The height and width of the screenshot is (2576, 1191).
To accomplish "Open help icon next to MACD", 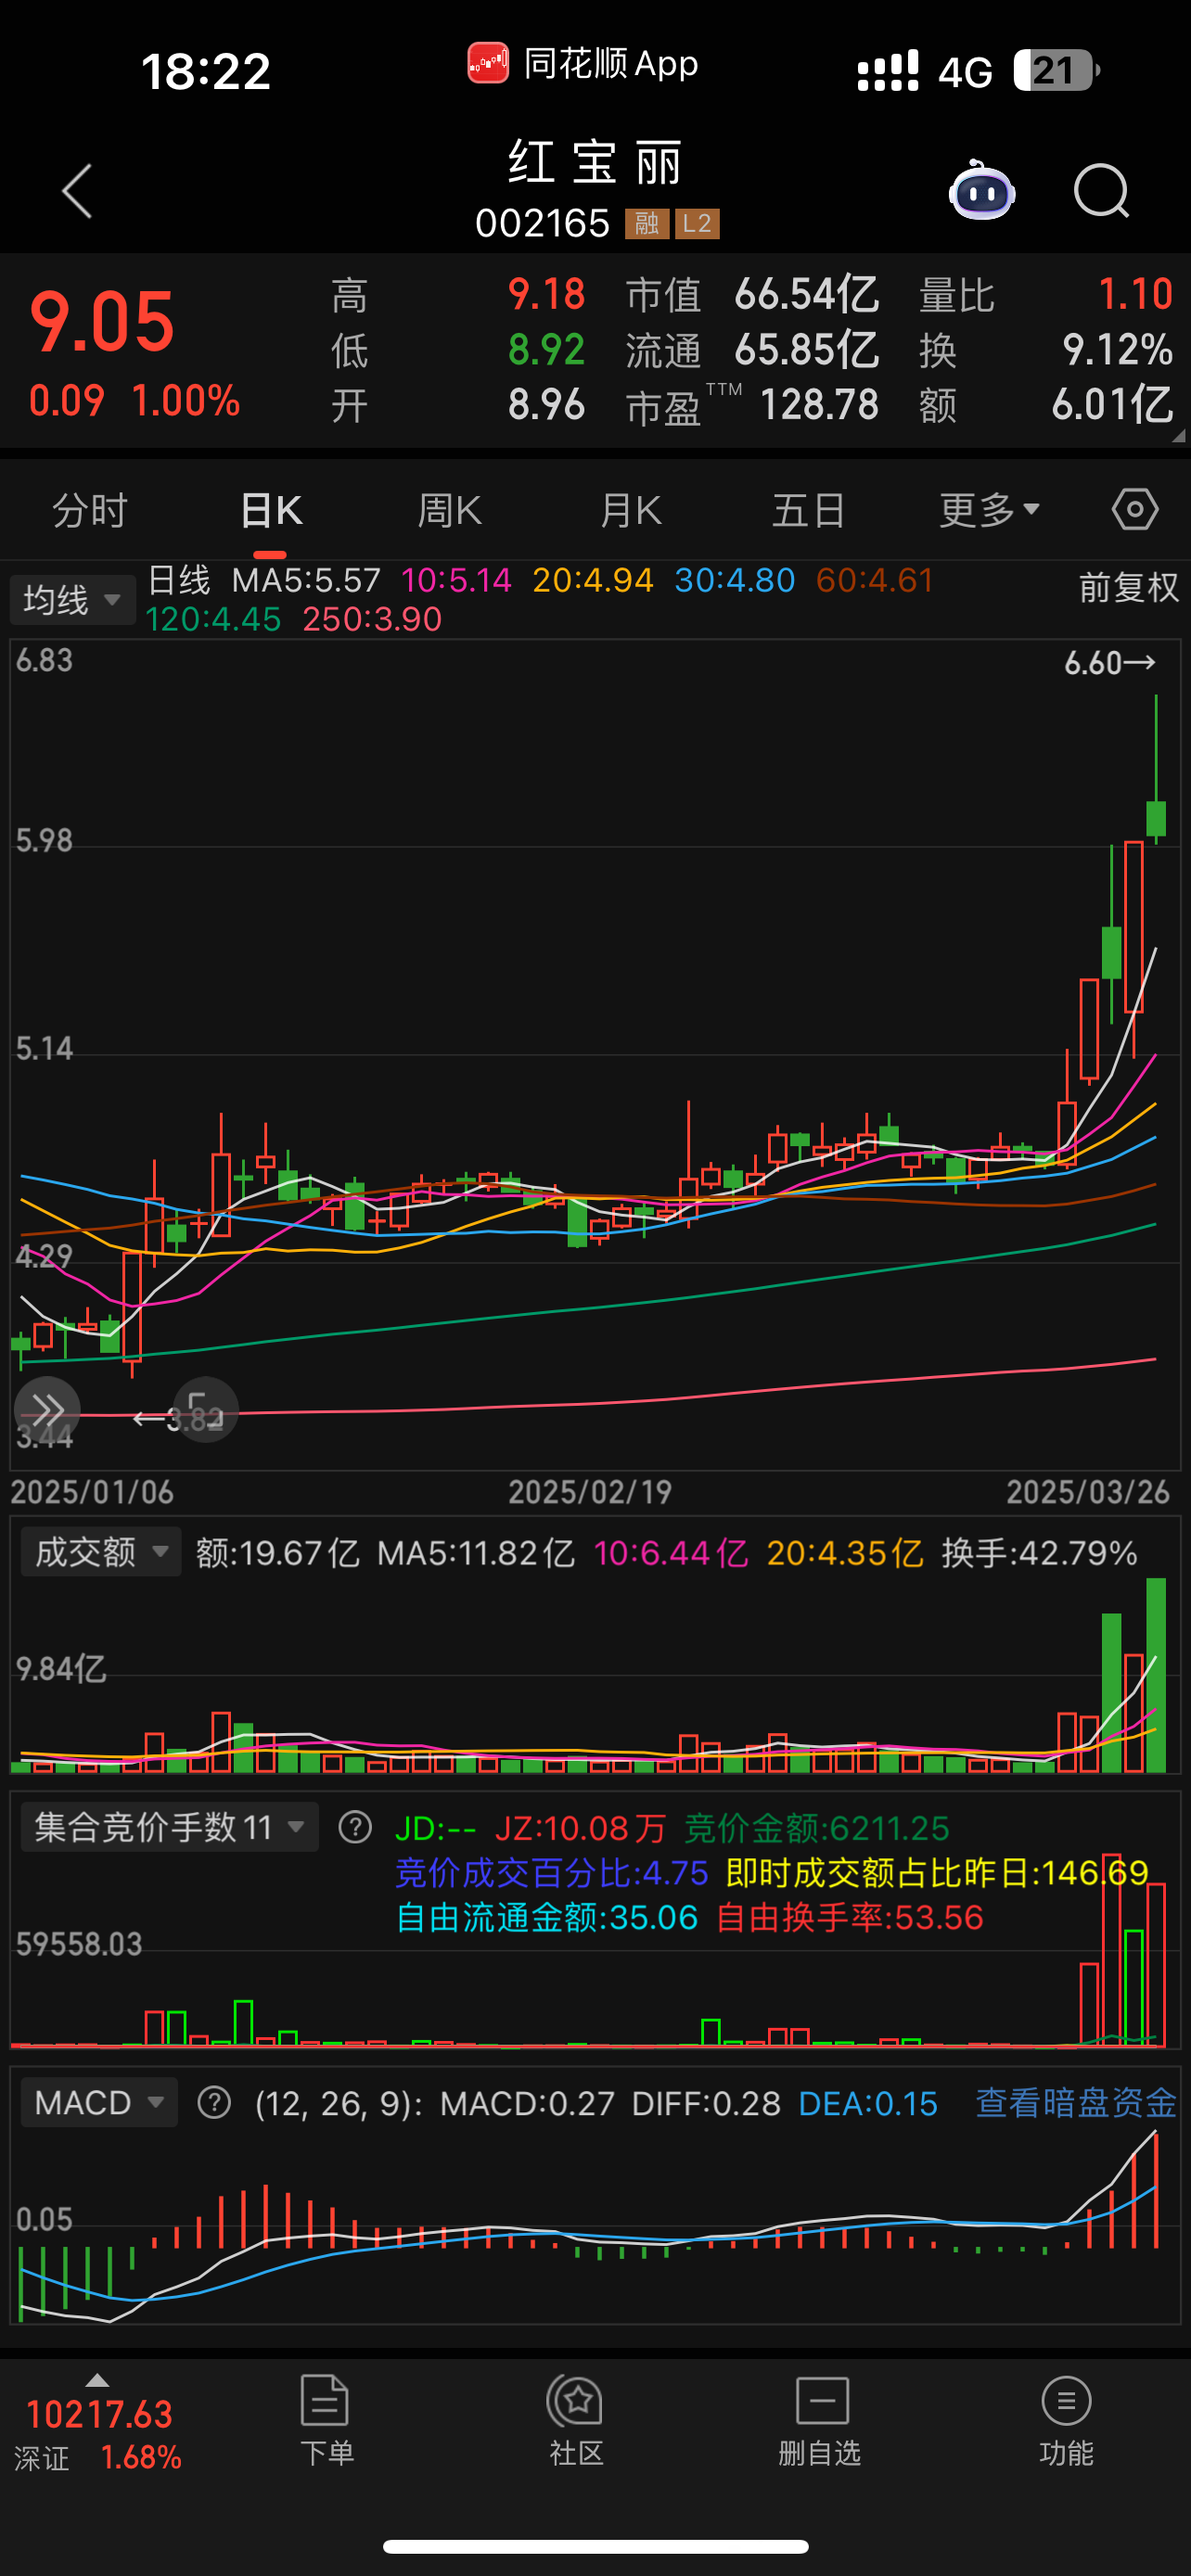I will pyautogui.click(x=214, y=2103).
